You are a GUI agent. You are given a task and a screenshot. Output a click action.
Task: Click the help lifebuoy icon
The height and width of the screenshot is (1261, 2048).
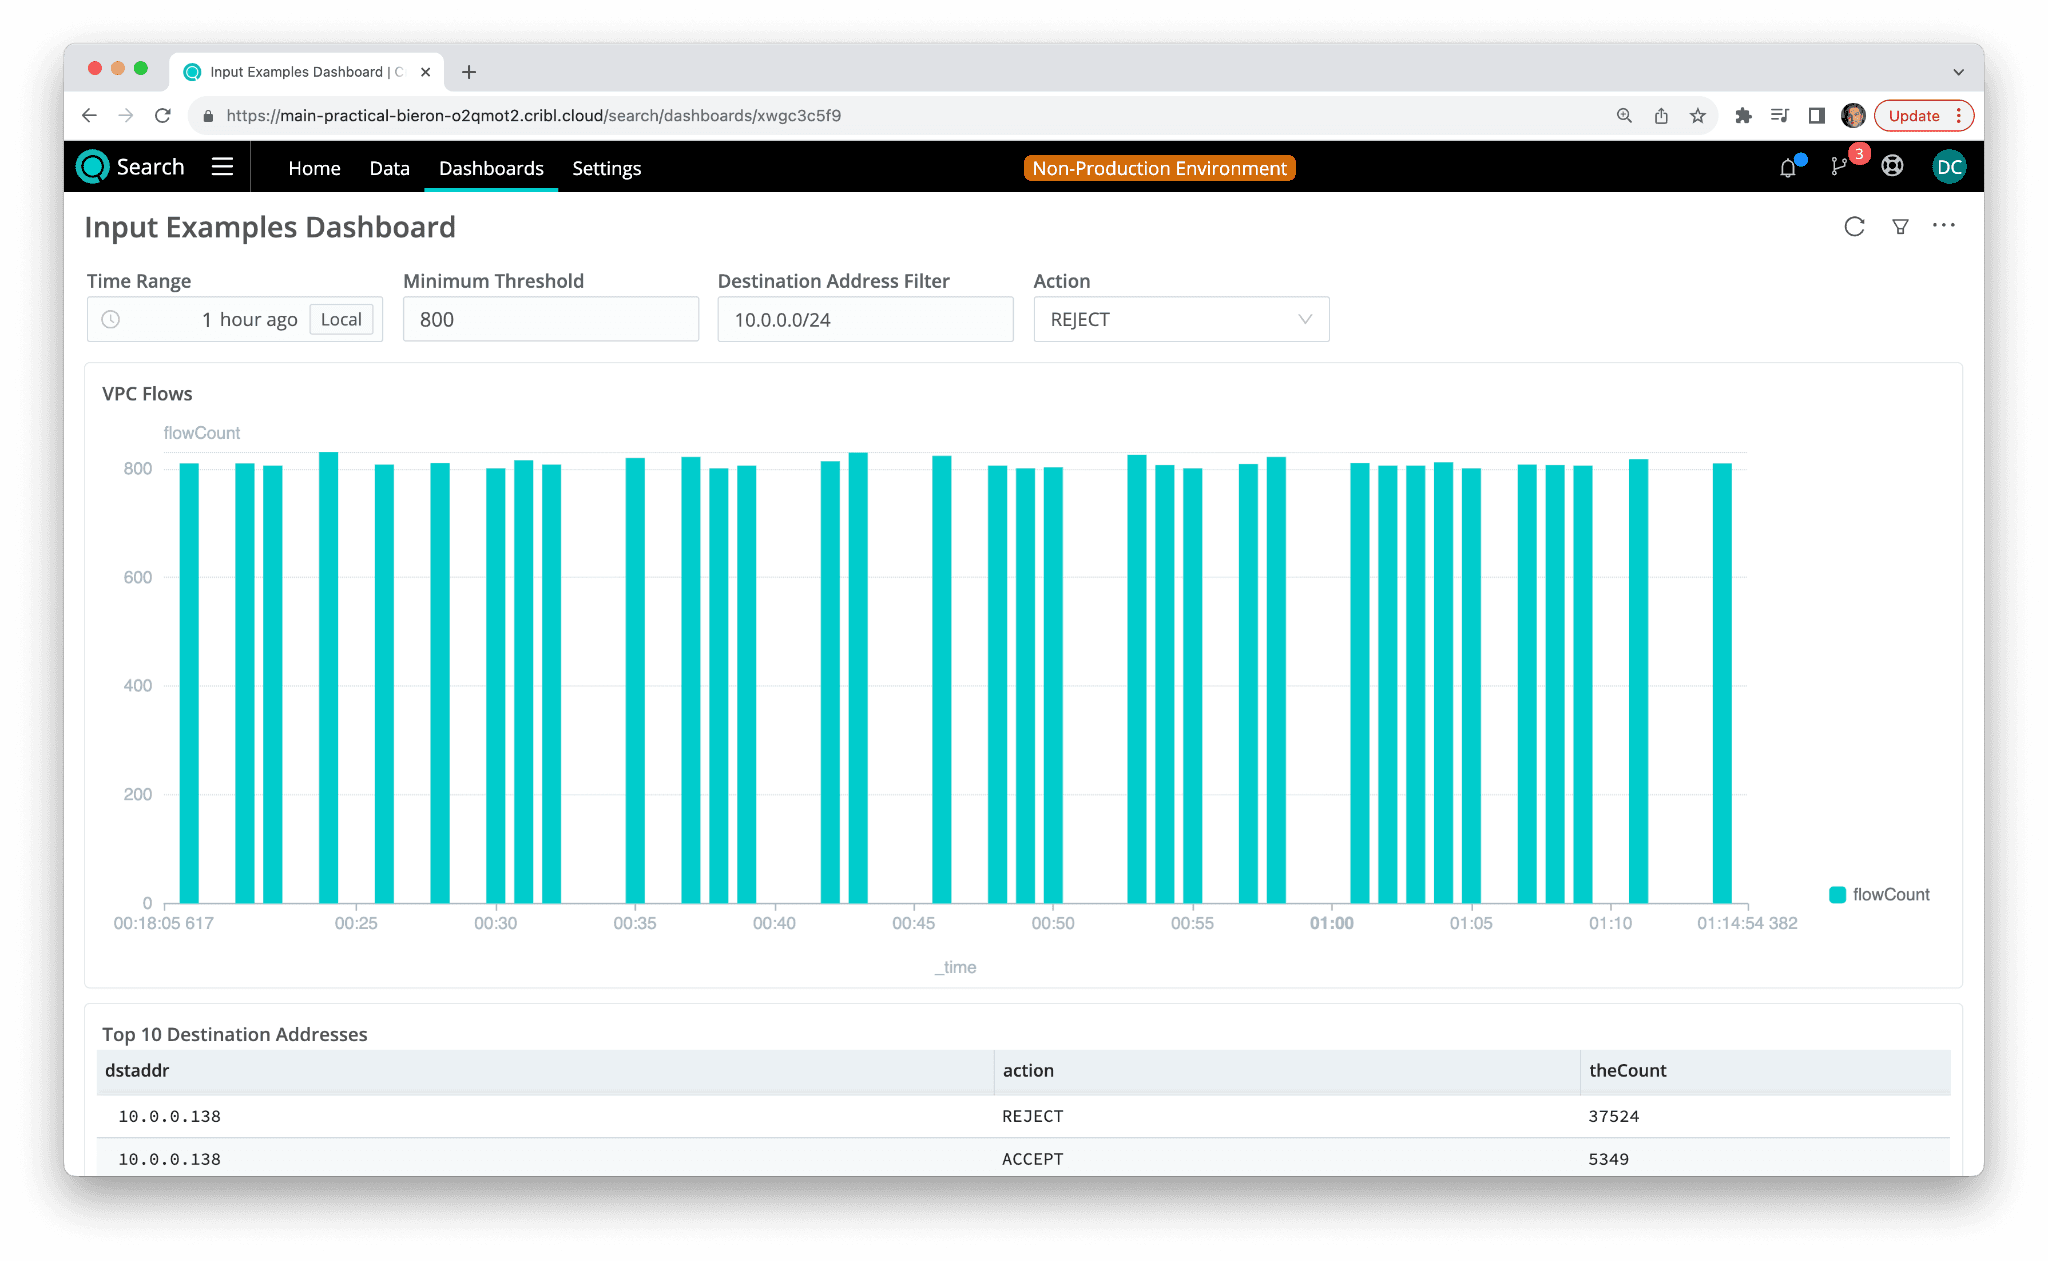tap(1892, 167)
